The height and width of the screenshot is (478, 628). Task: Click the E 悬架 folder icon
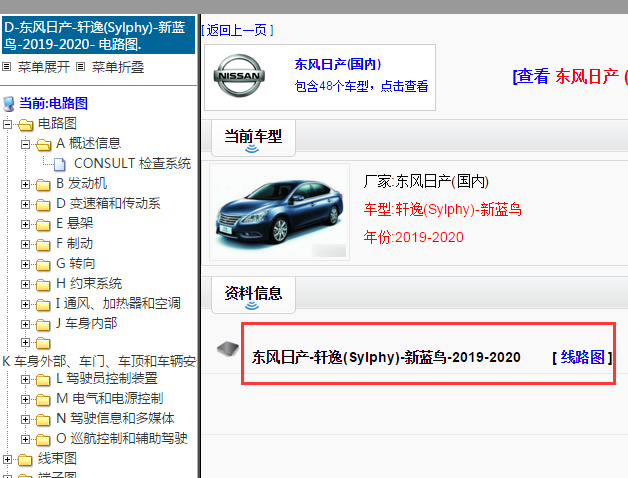[x=43, y=225]
